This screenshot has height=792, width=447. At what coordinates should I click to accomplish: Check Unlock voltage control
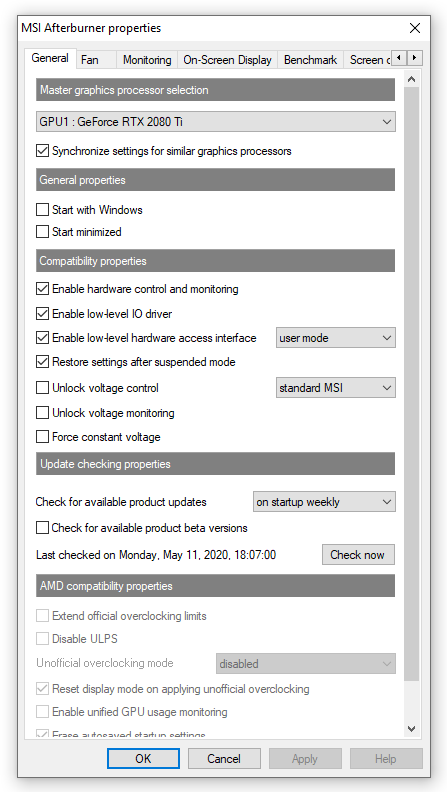pos(42,388)
